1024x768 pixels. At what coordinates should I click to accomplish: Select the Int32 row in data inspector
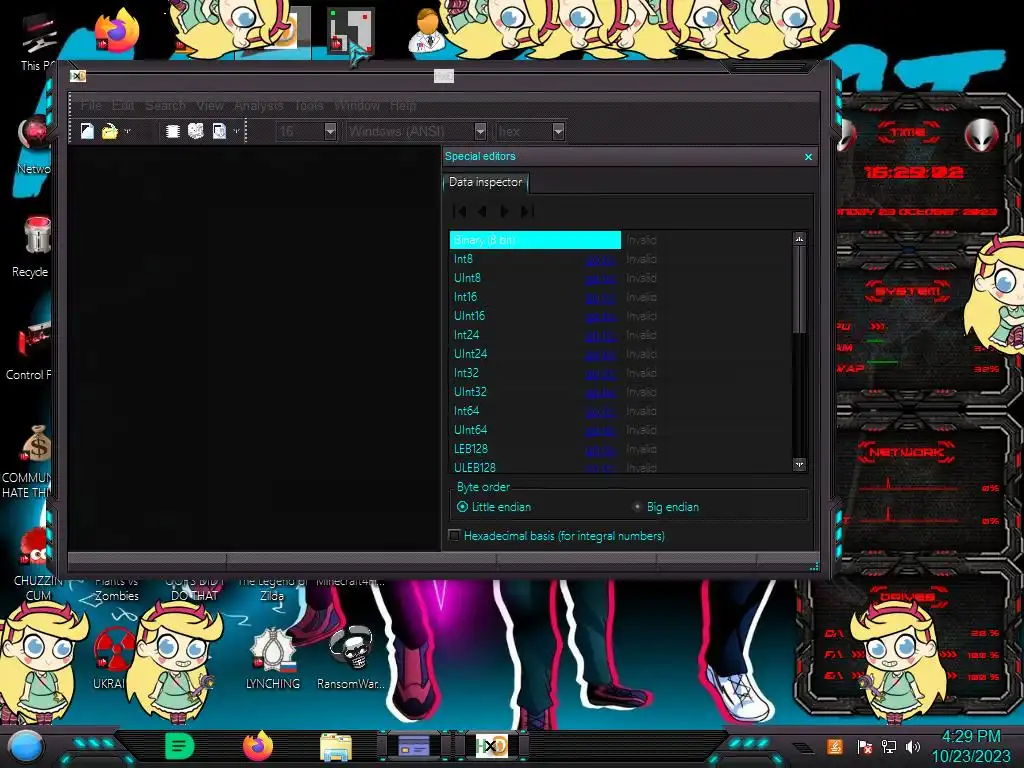click(x=620, y=373)
